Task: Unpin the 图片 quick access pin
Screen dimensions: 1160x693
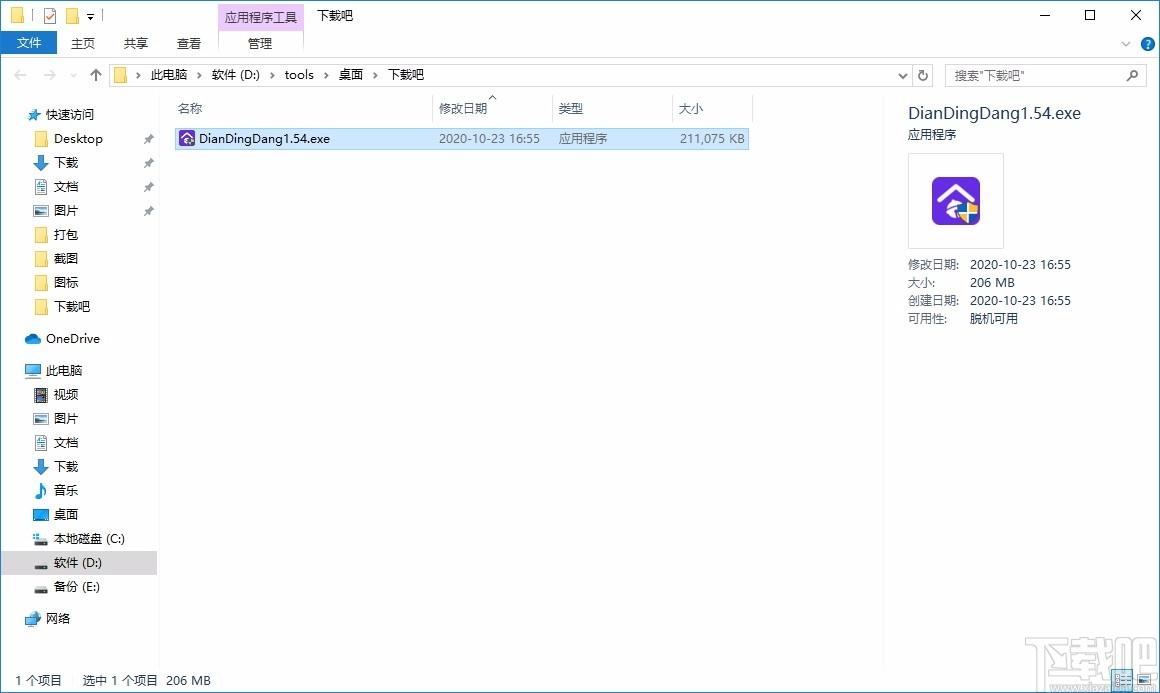Action: (149, 211)
